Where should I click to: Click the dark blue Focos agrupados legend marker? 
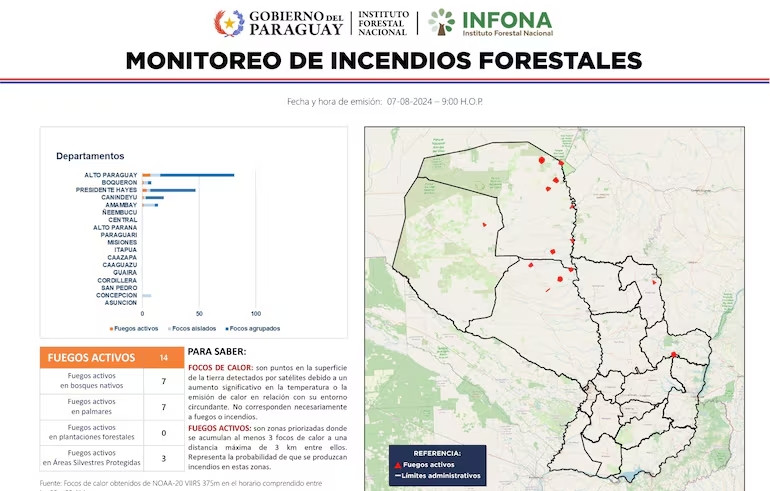coord(227,329)
